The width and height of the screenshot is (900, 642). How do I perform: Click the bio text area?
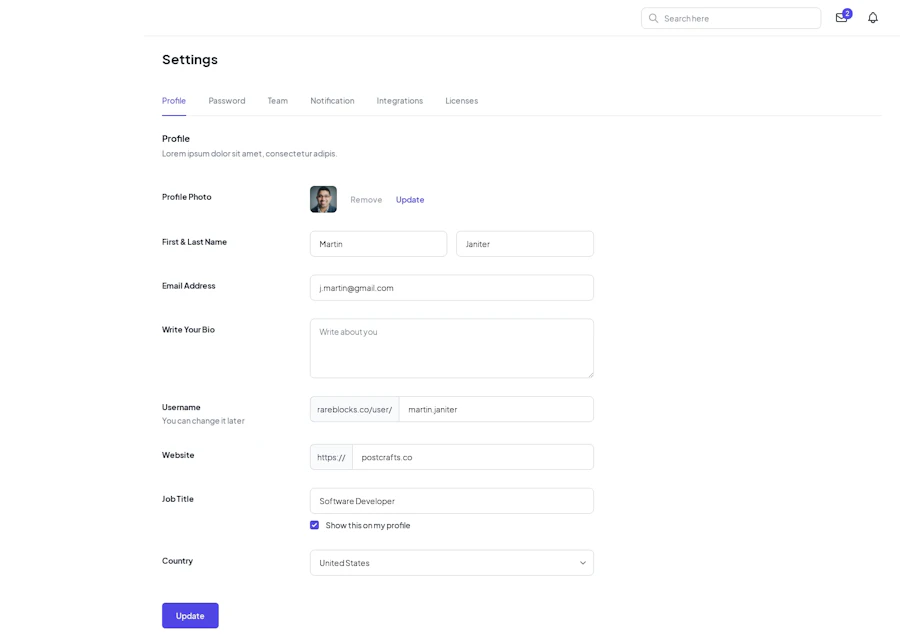click(452, 348)
